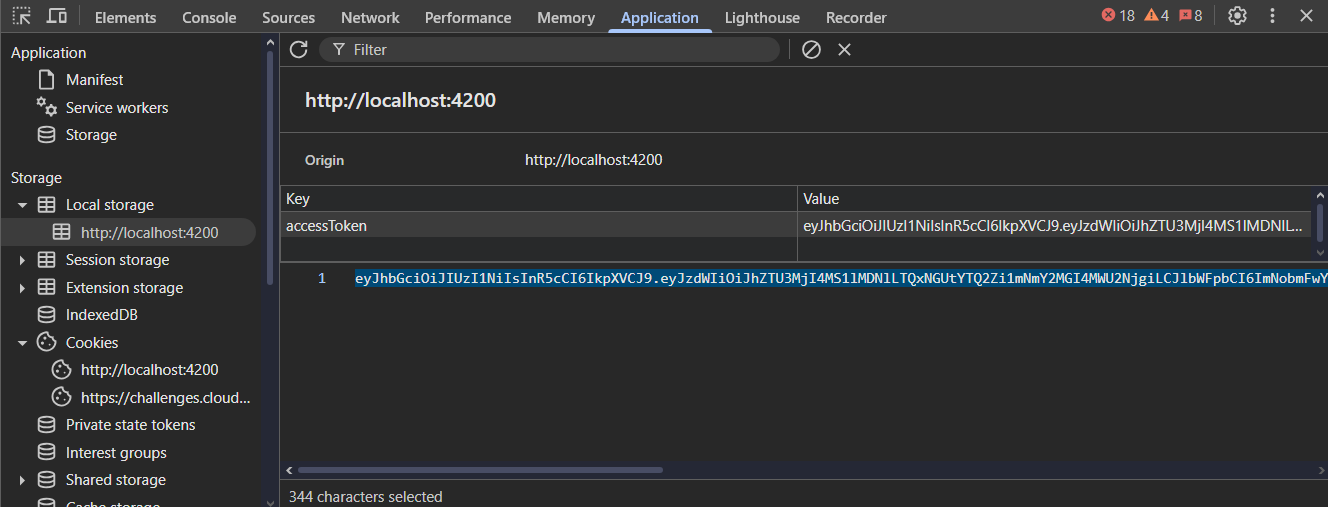Switch to the Console tab
Viewport: 1328px width, 507px height.
tap(209, 17)
